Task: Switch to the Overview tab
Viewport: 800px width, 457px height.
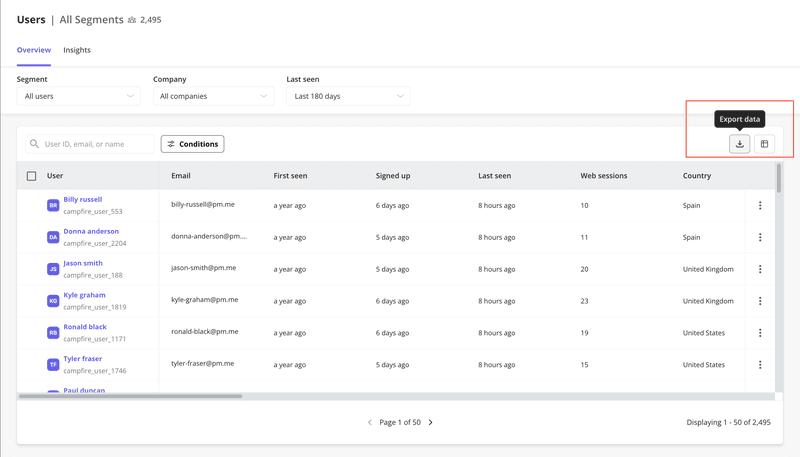Action: [34, 50]
